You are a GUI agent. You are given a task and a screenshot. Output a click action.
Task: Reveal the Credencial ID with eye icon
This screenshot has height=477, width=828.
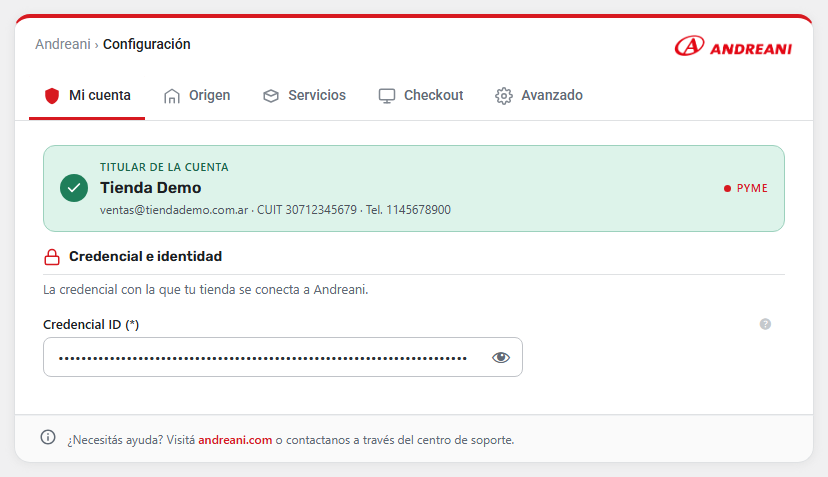tap(501, 358)
